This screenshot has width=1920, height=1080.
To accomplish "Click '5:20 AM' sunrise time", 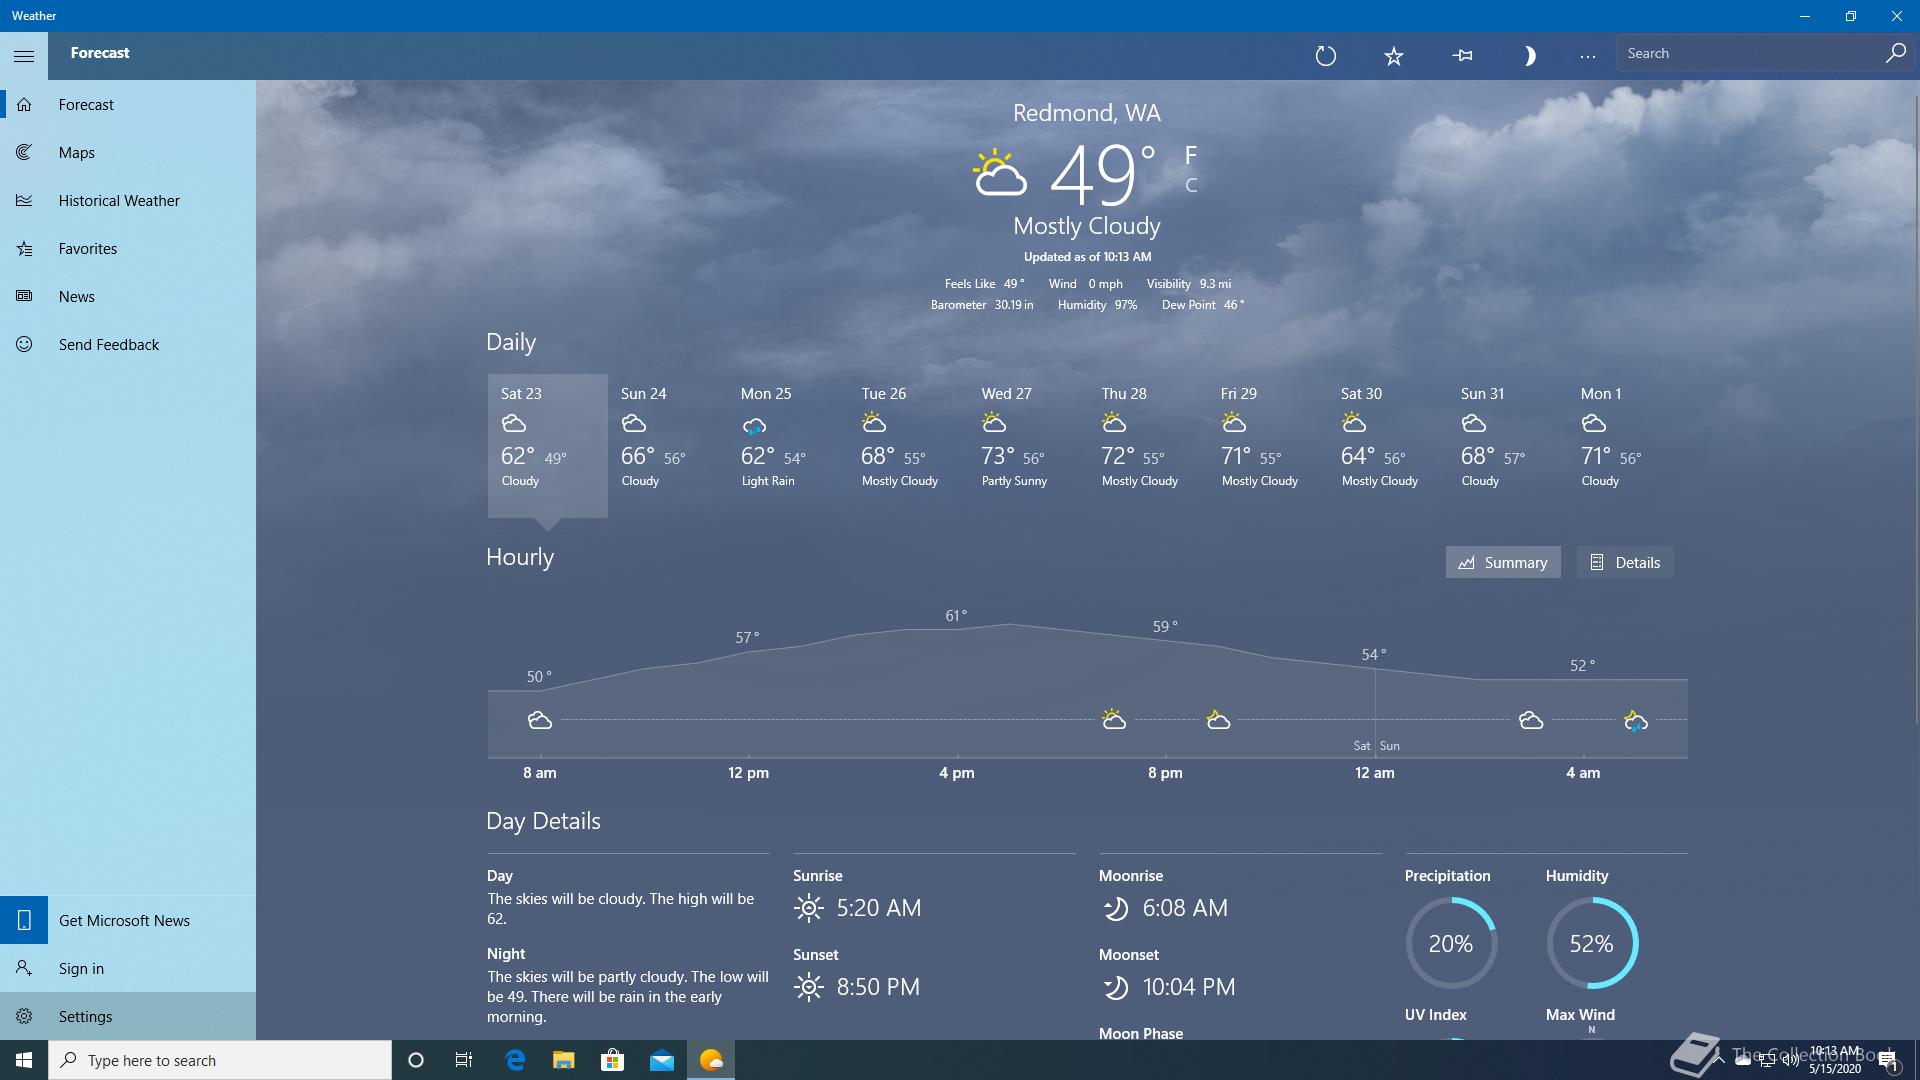I will (x=878, y=908).
